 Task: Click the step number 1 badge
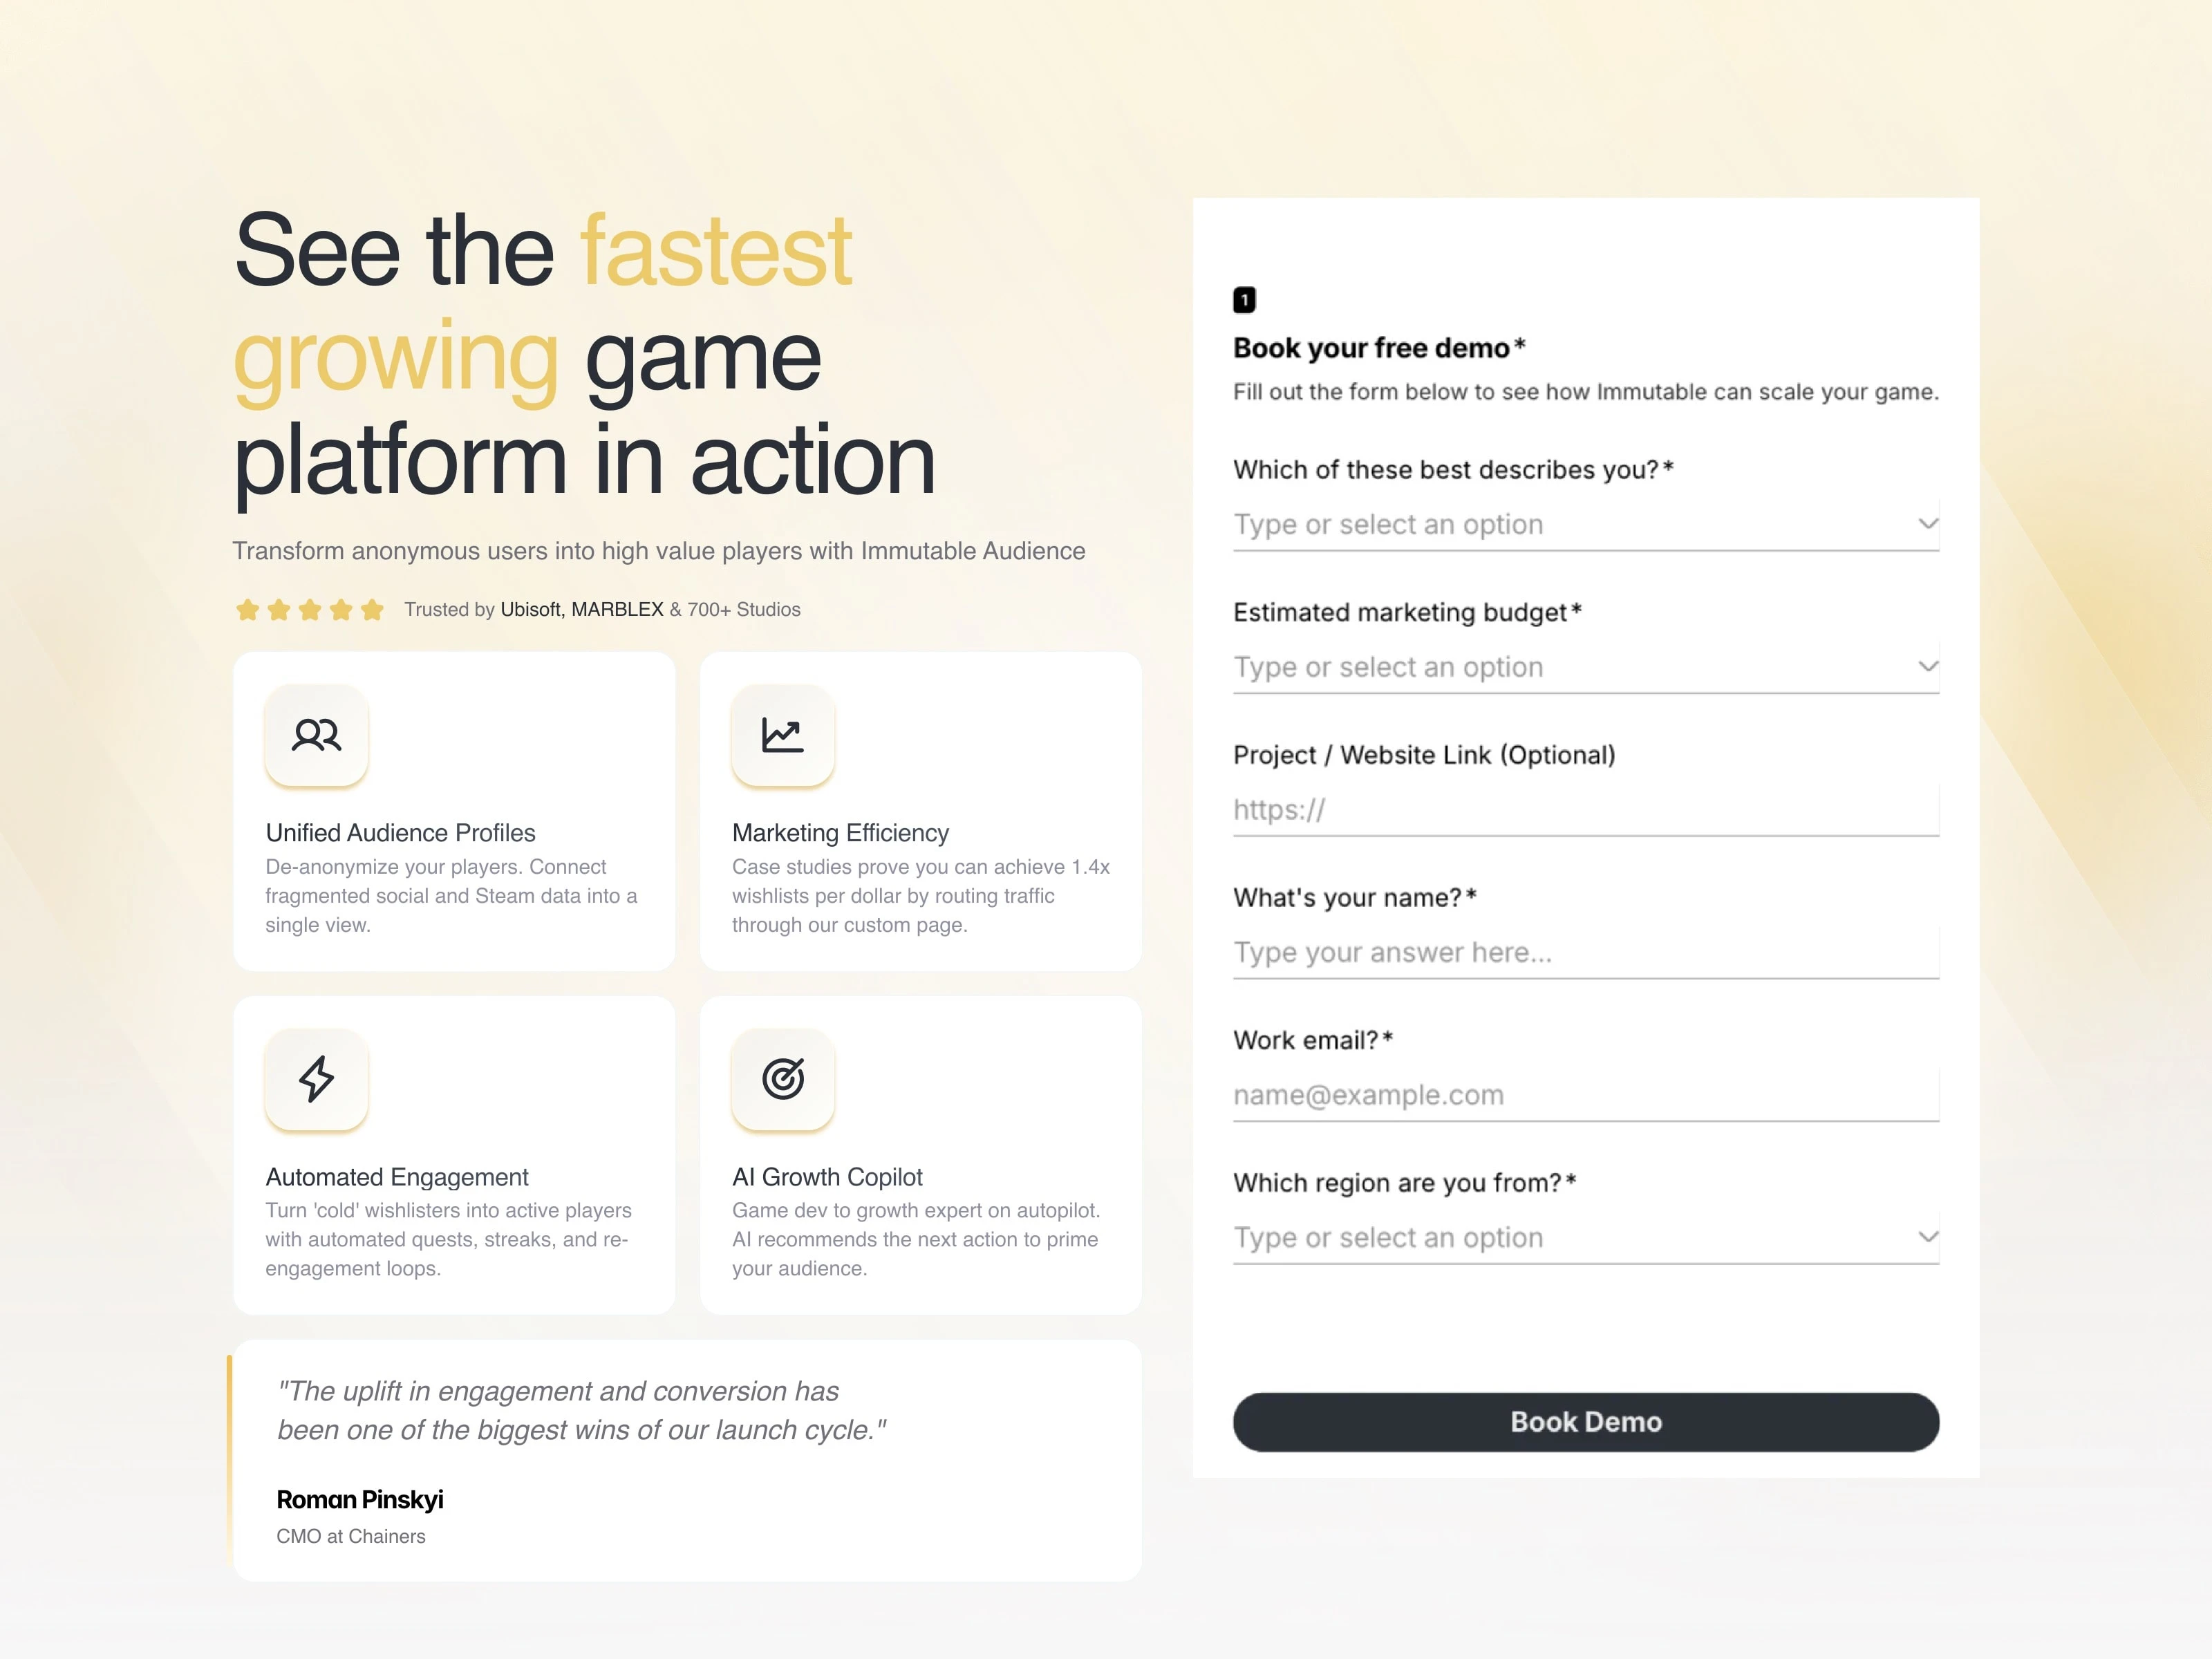(1244, 300)
